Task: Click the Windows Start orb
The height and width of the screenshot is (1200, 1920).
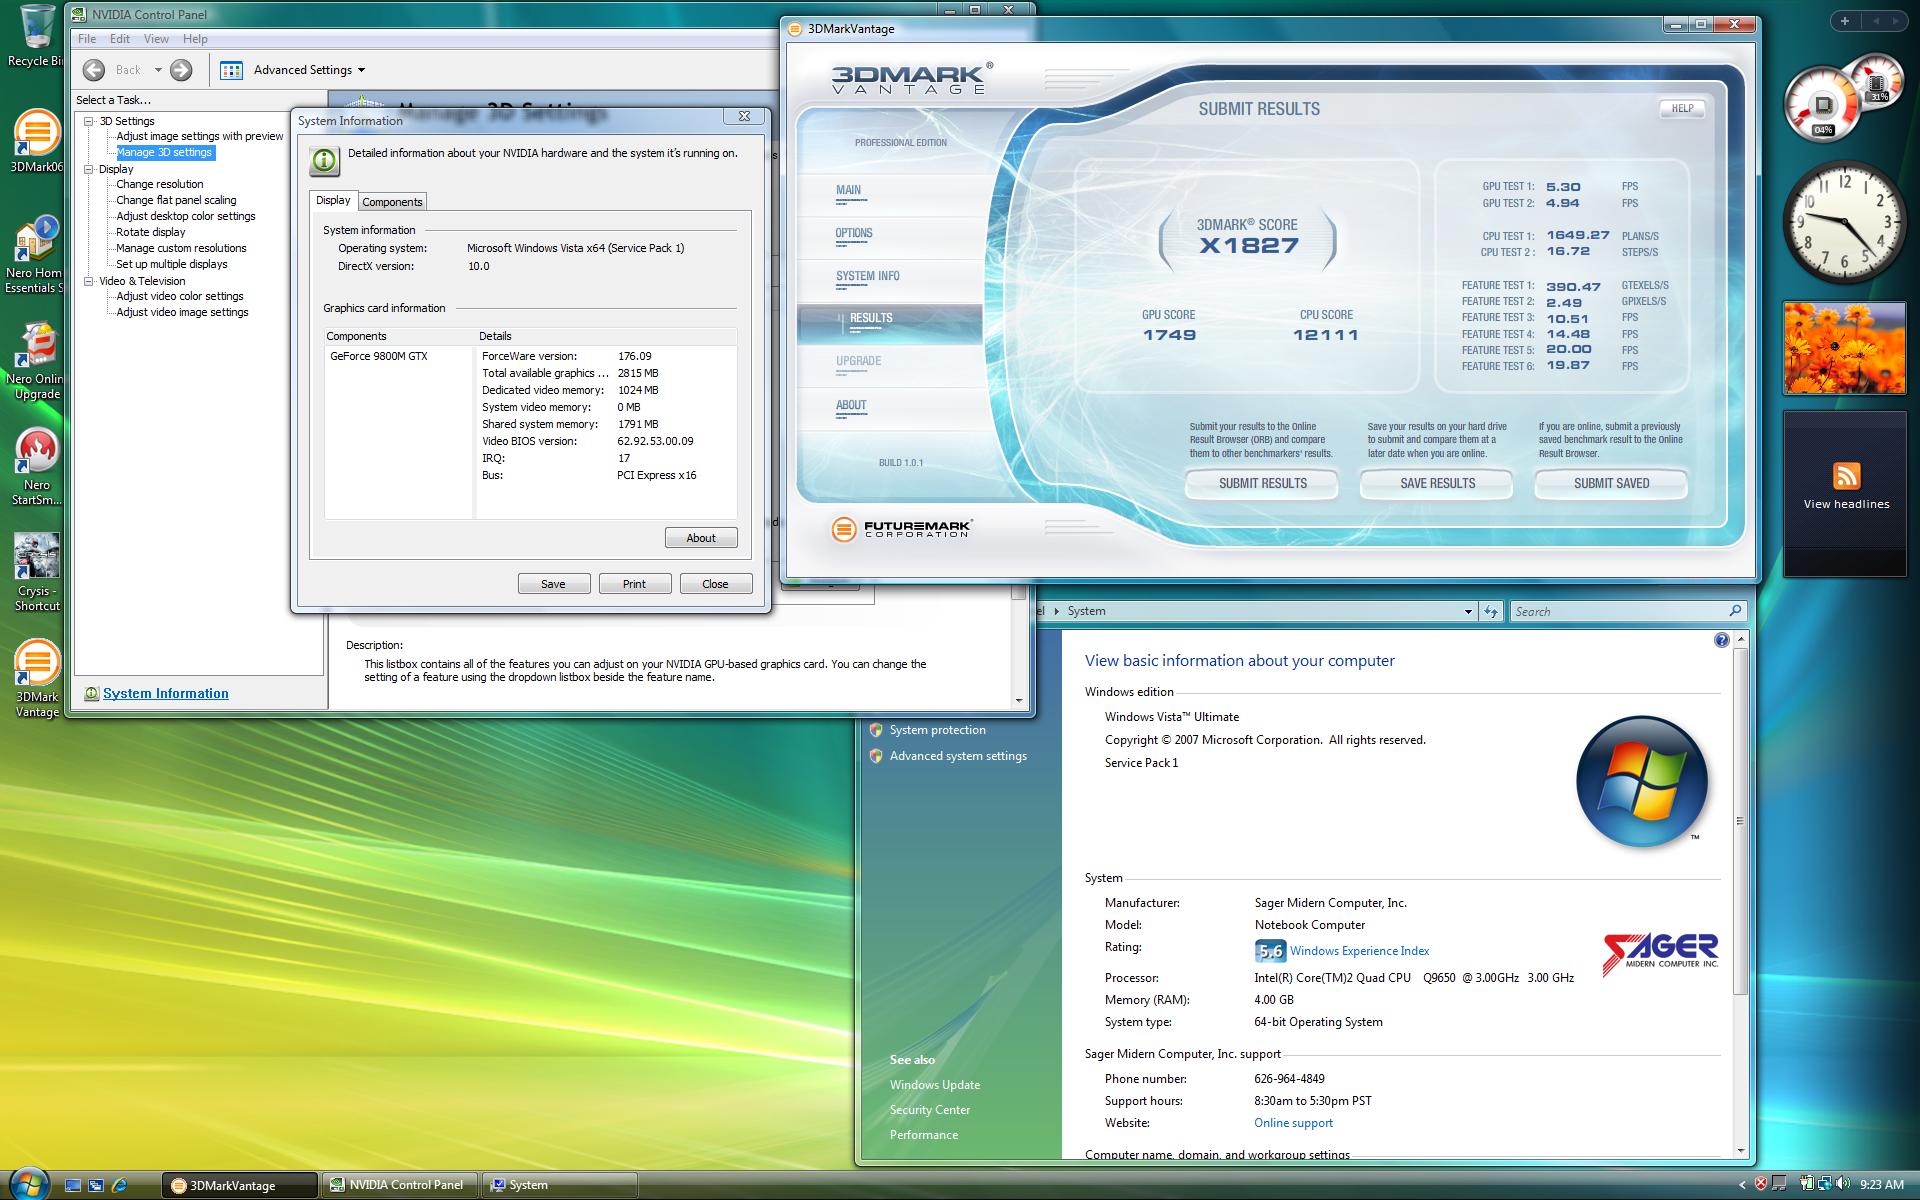Action: pos(29,1183)
